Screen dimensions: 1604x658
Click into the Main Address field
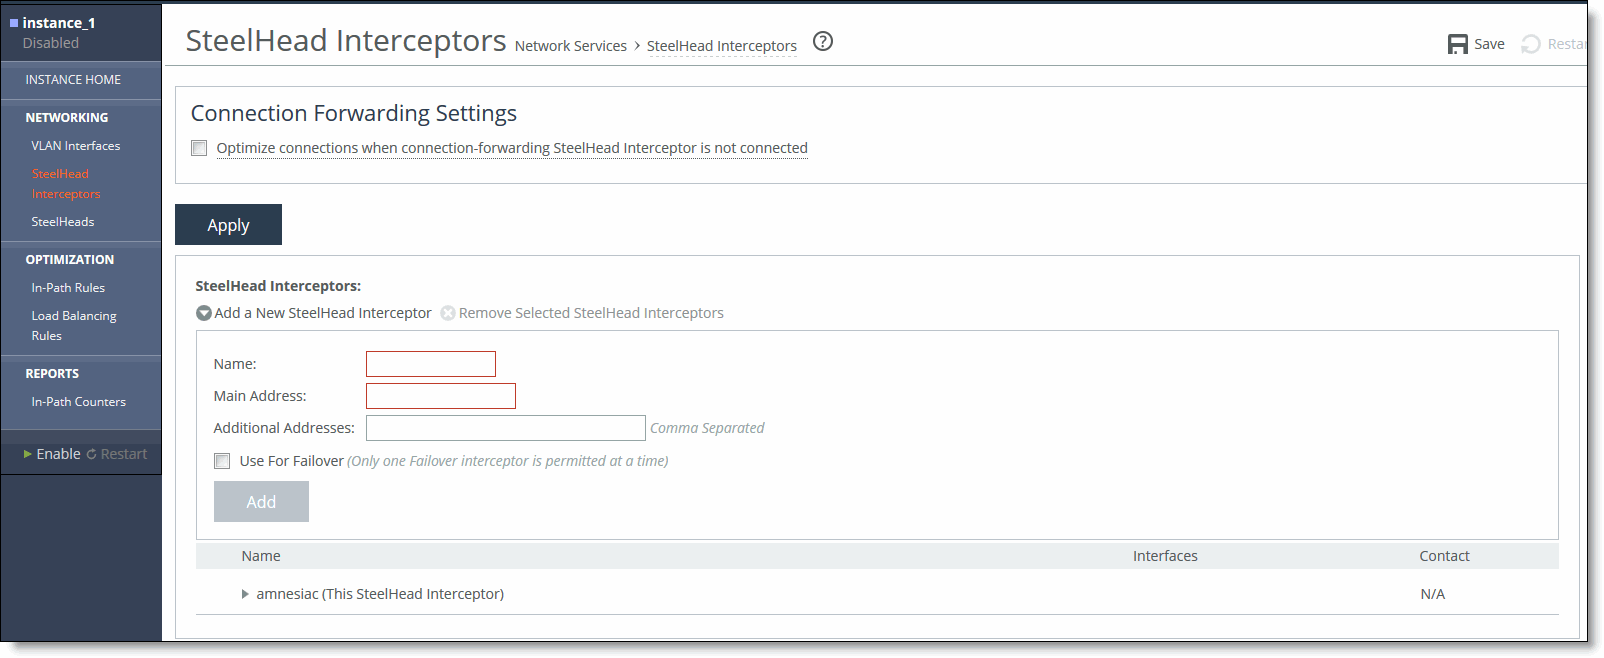click(441, 396)
